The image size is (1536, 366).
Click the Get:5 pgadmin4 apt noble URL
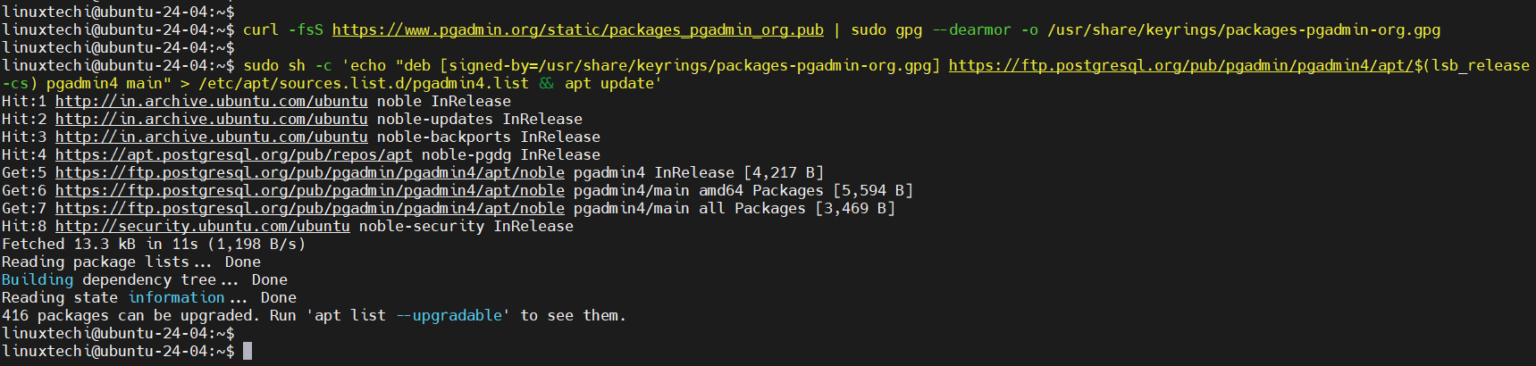pos(310,173)
